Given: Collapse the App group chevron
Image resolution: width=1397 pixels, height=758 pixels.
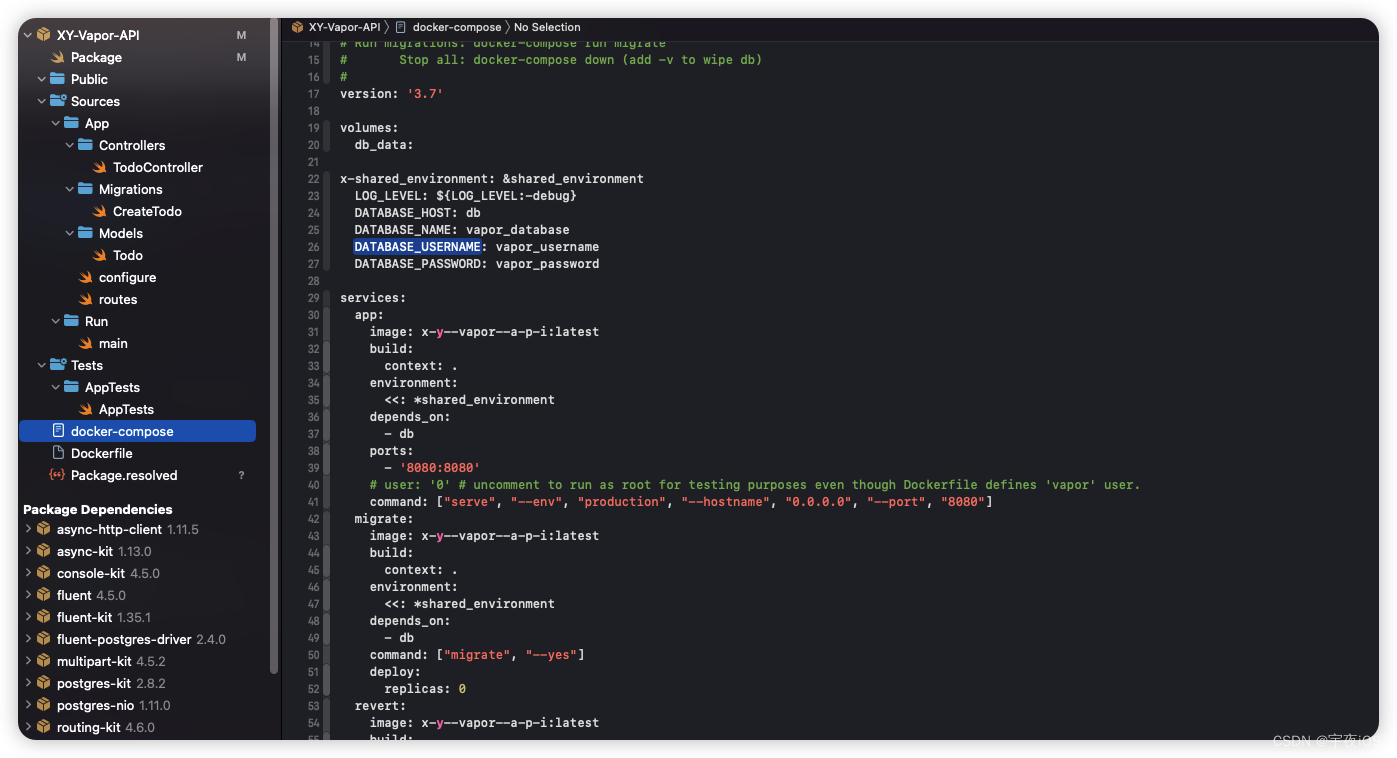Looking at the screenshot, I should [56, 123].
